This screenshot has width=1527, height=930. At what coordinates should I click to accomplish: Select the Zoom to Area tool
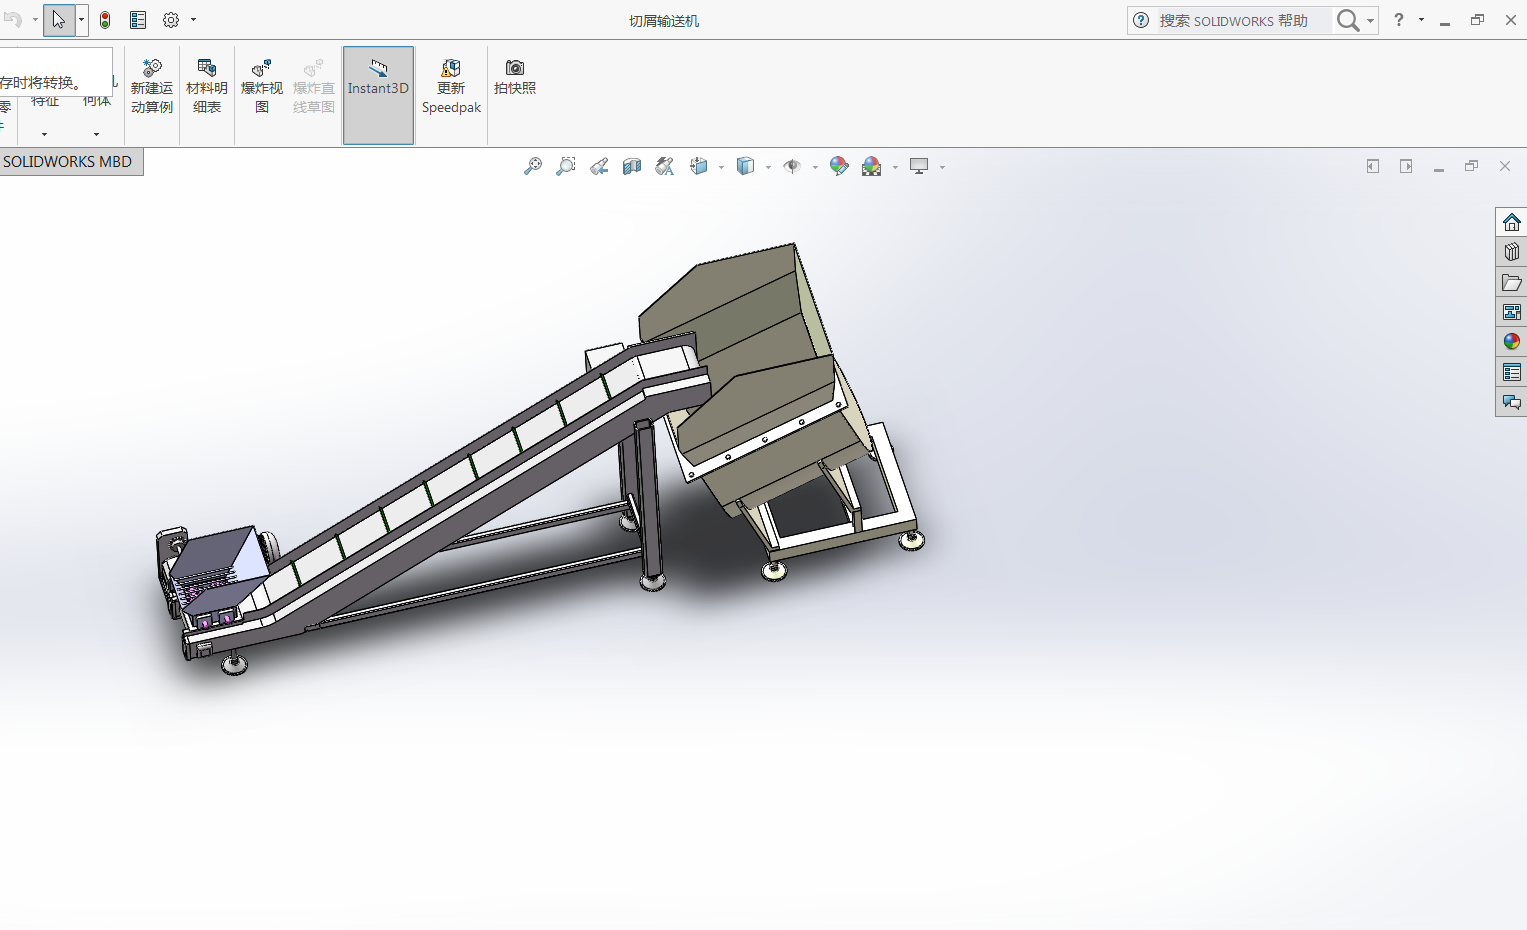tap(566, 166)
